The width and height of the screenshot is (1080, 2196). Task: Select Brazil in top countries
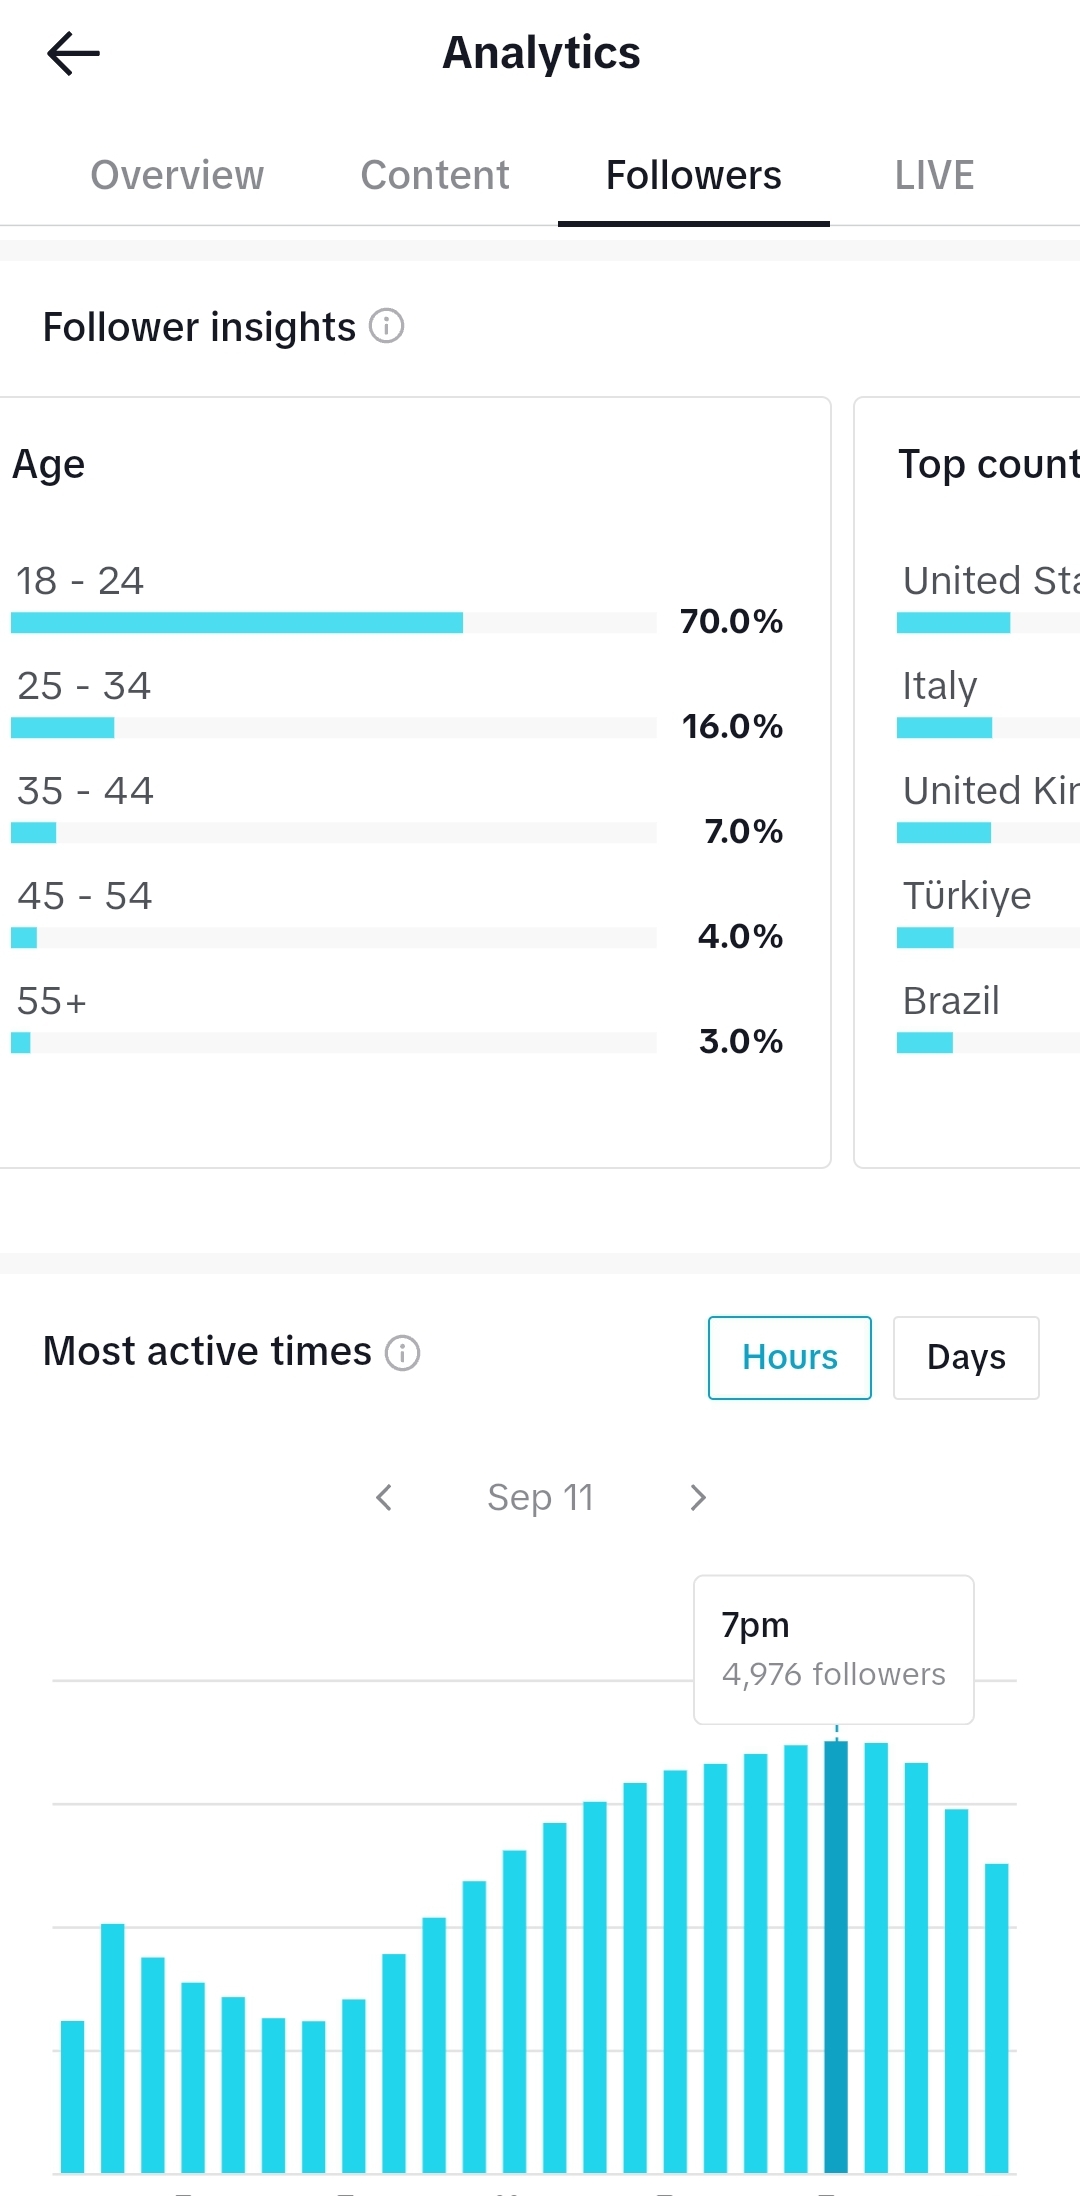click(x=951, y=1000)
